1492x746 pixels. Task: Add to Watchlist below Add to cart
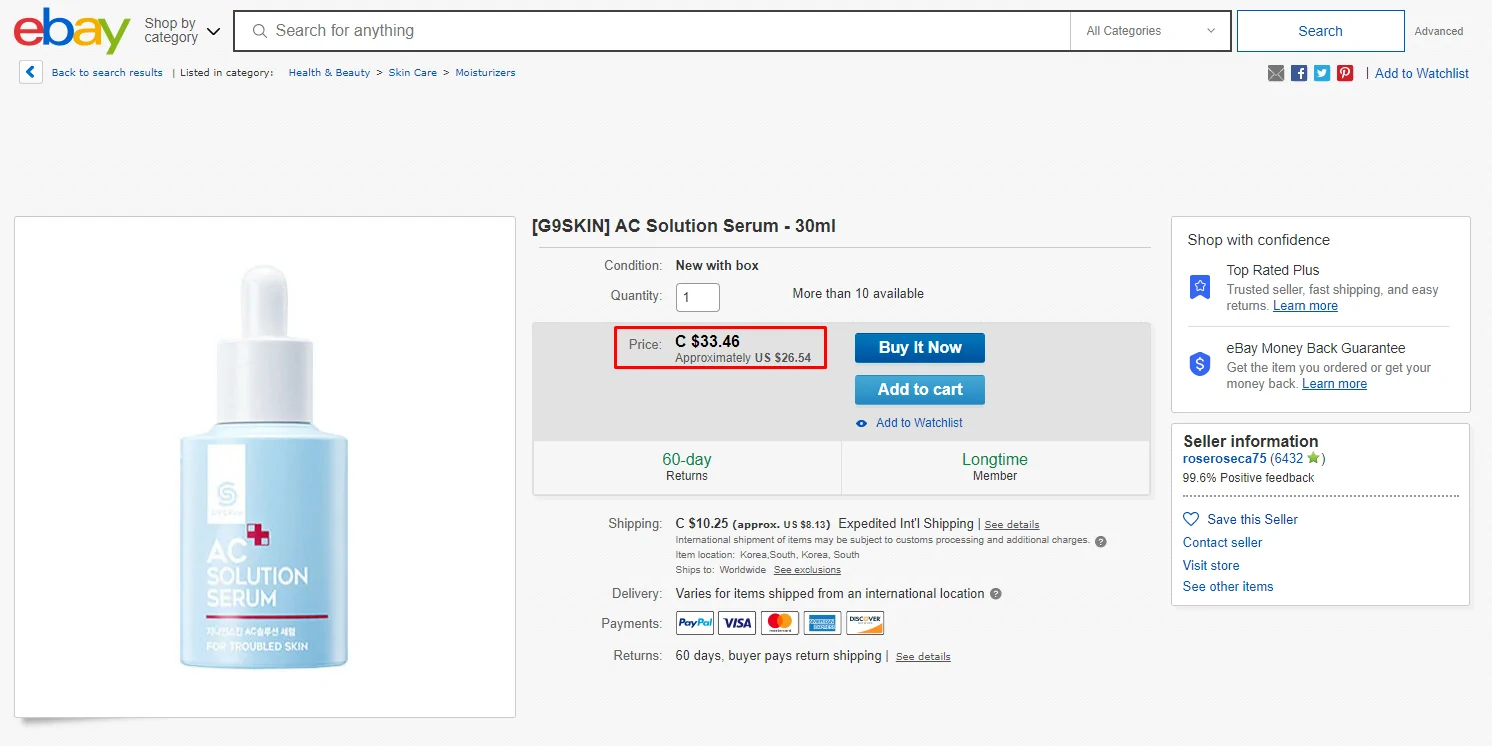pos(918,423)
